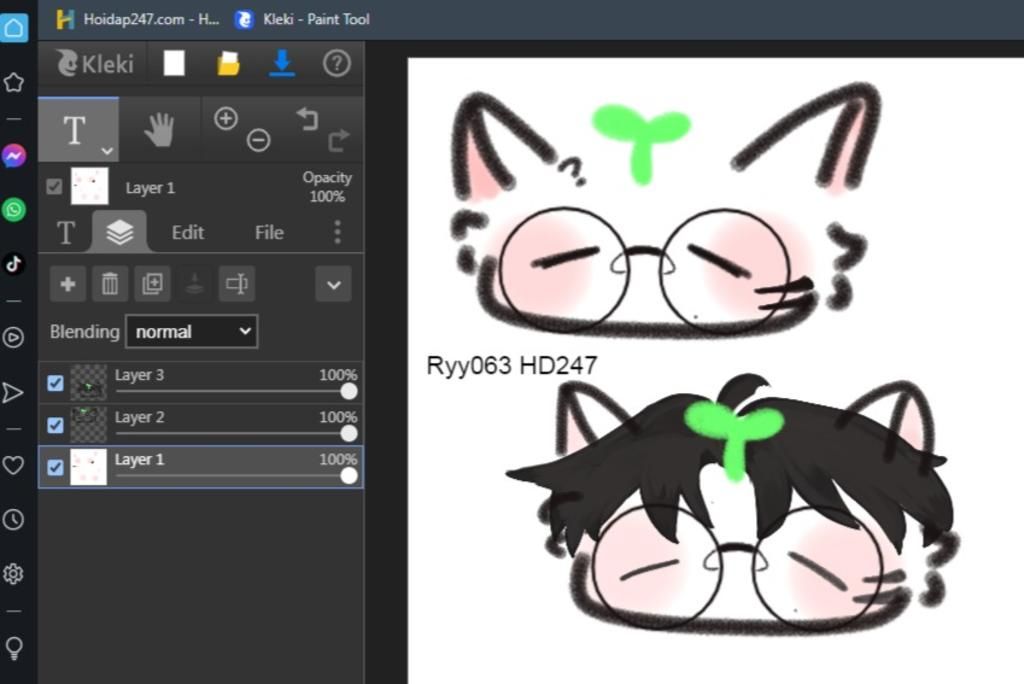Switch to the Hoidap247.com browser tab
Screen dimensions: 1024x684
pos(138,20)
